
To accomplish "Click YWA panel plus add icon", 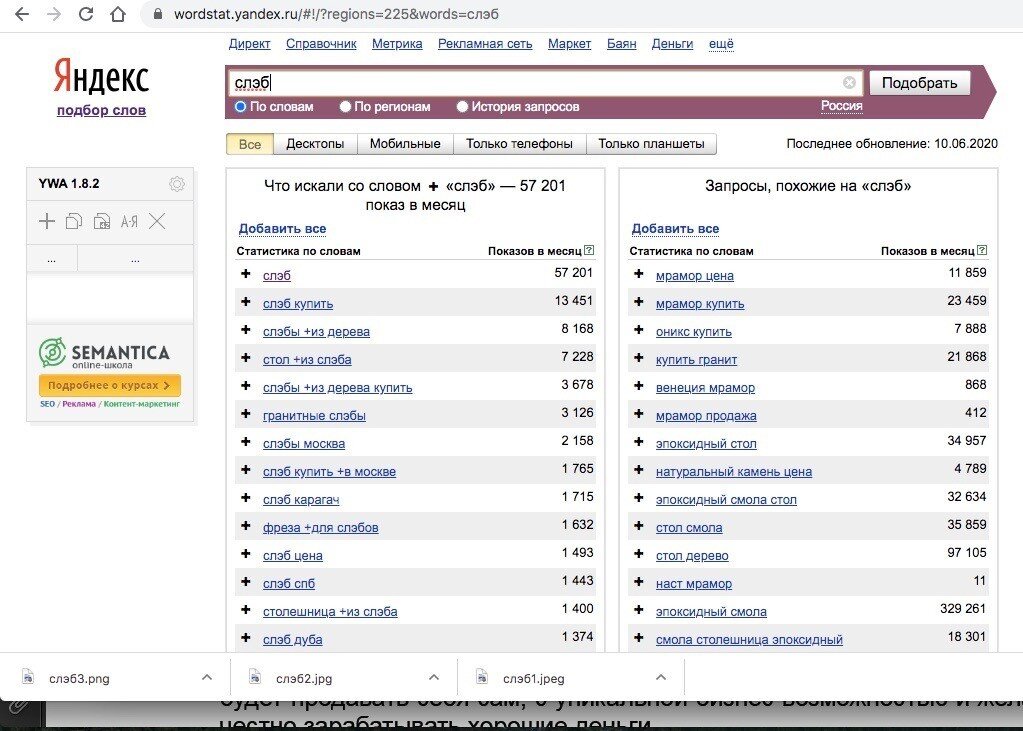I will (47, 221).
